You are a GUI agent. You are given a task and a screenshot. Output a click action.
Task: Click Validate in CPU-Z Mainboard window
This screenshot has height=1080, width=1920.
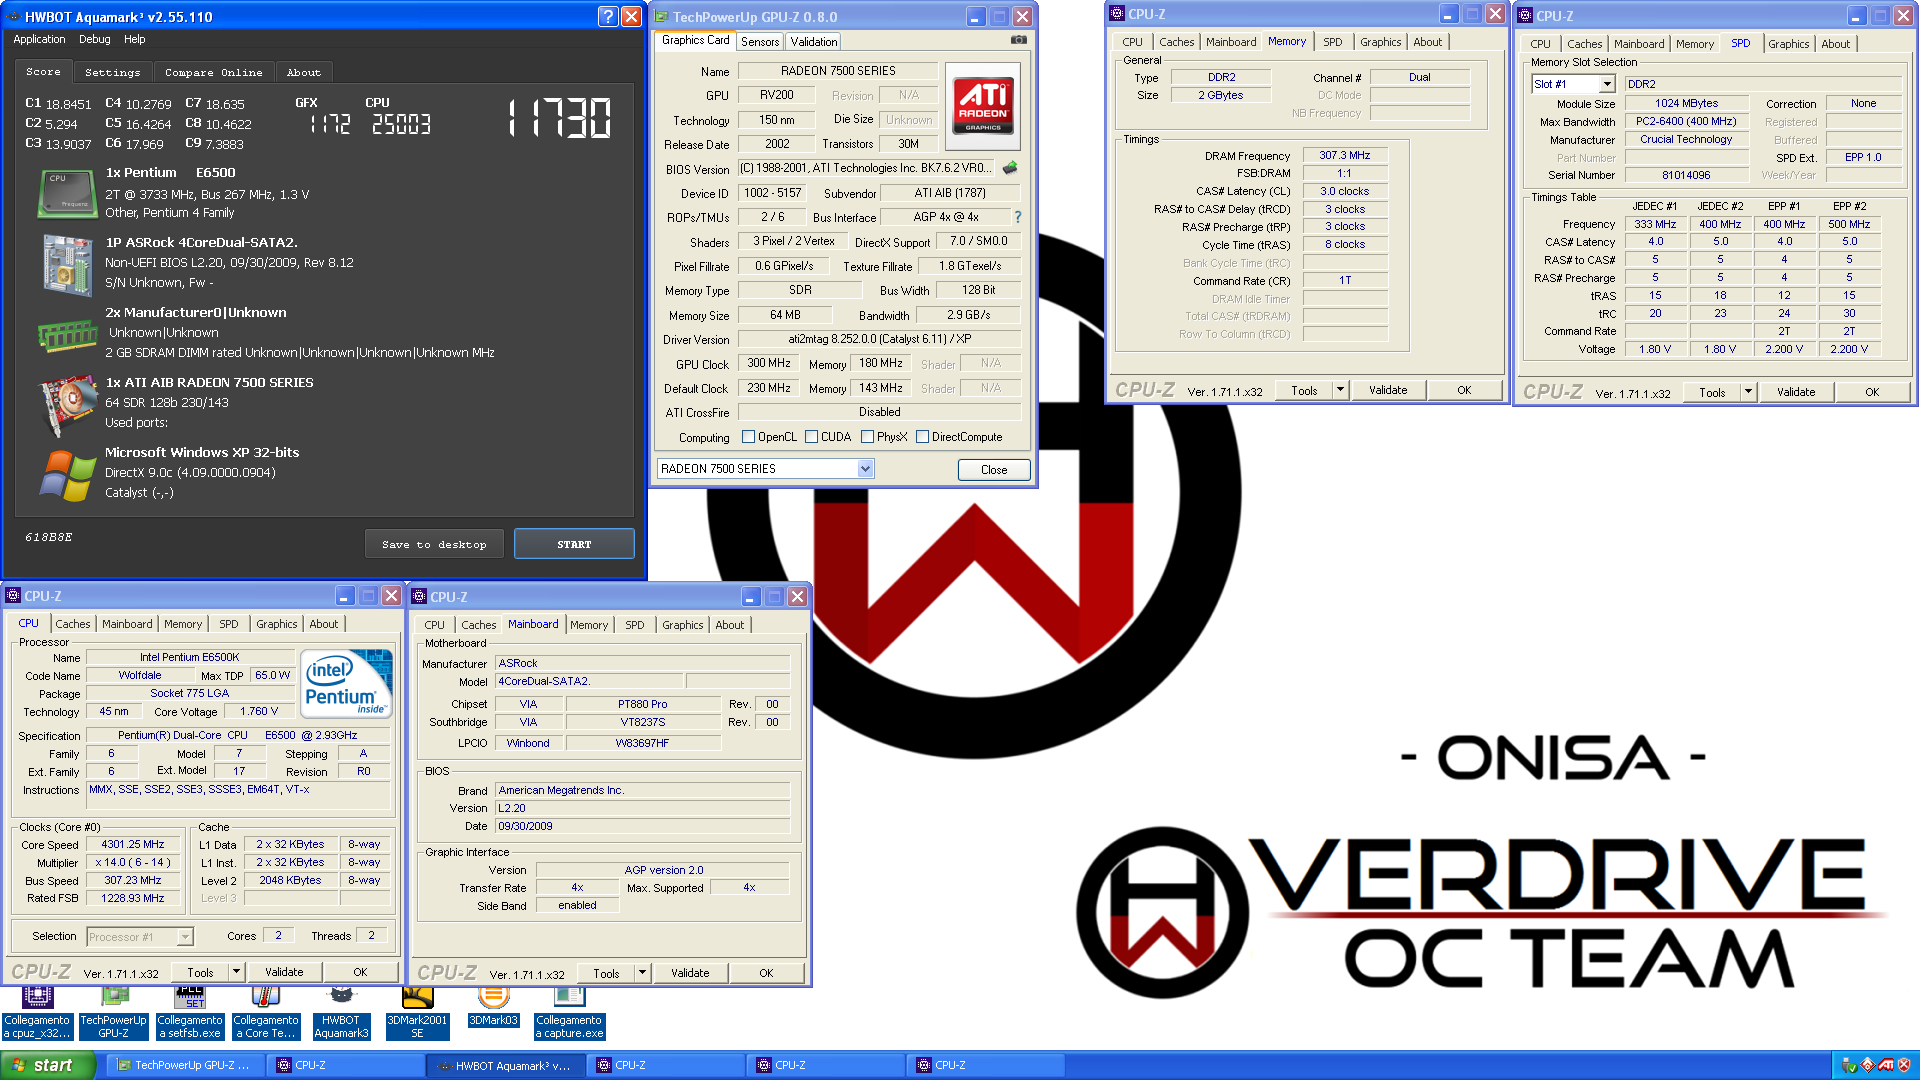pos(690,973)
